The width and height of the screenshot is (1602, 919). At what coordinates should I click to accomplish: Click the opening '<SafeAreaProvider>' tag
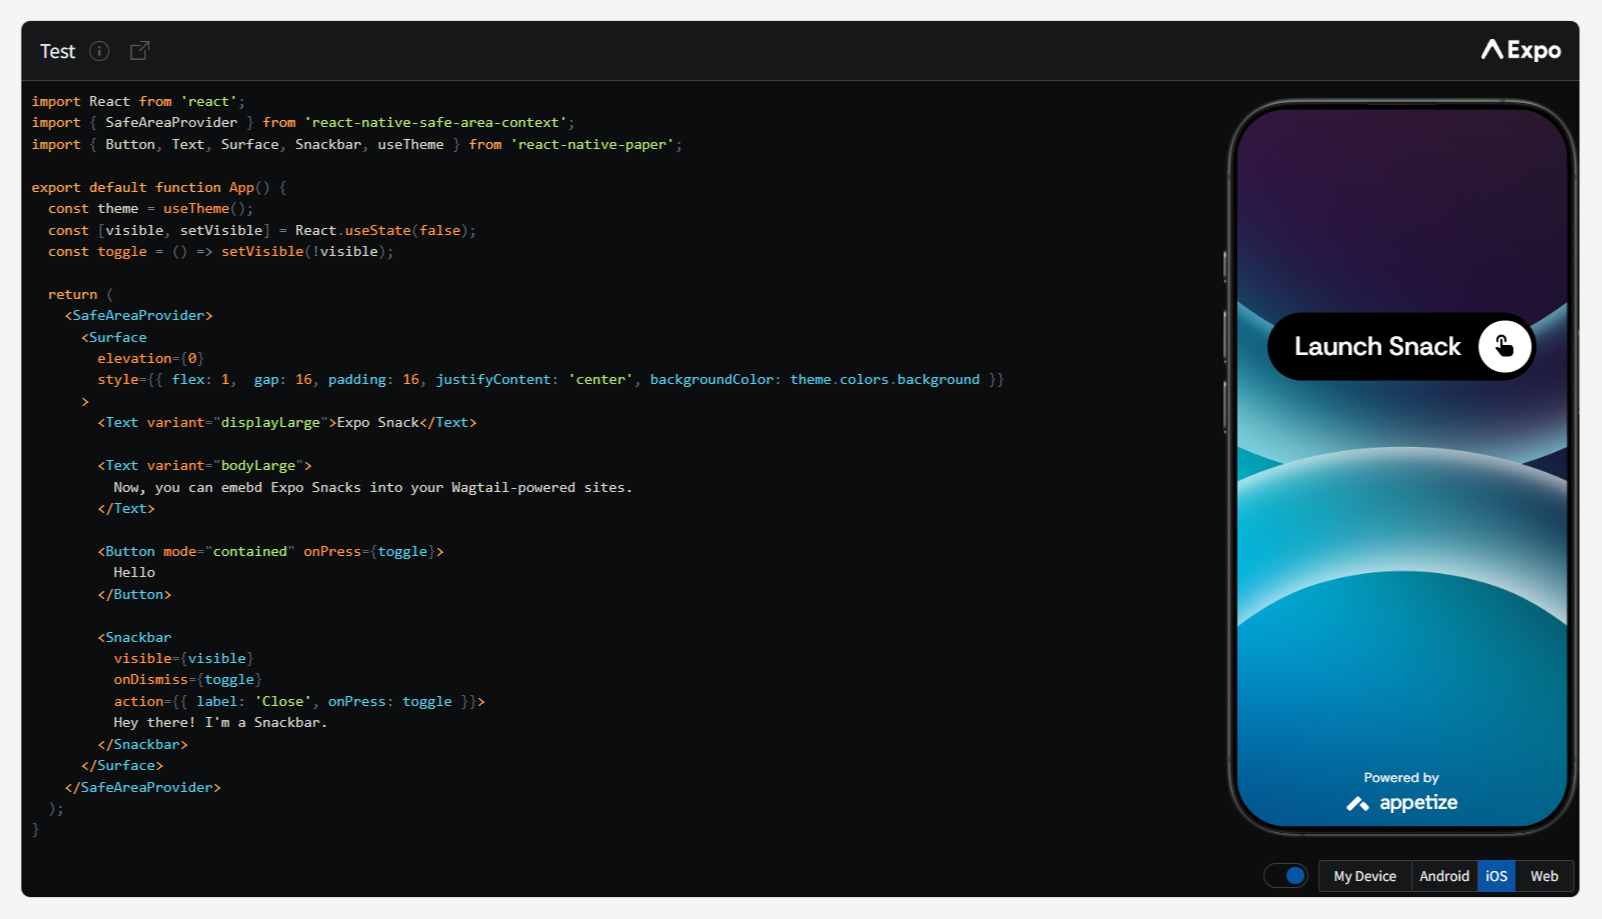tap(139, 316)
